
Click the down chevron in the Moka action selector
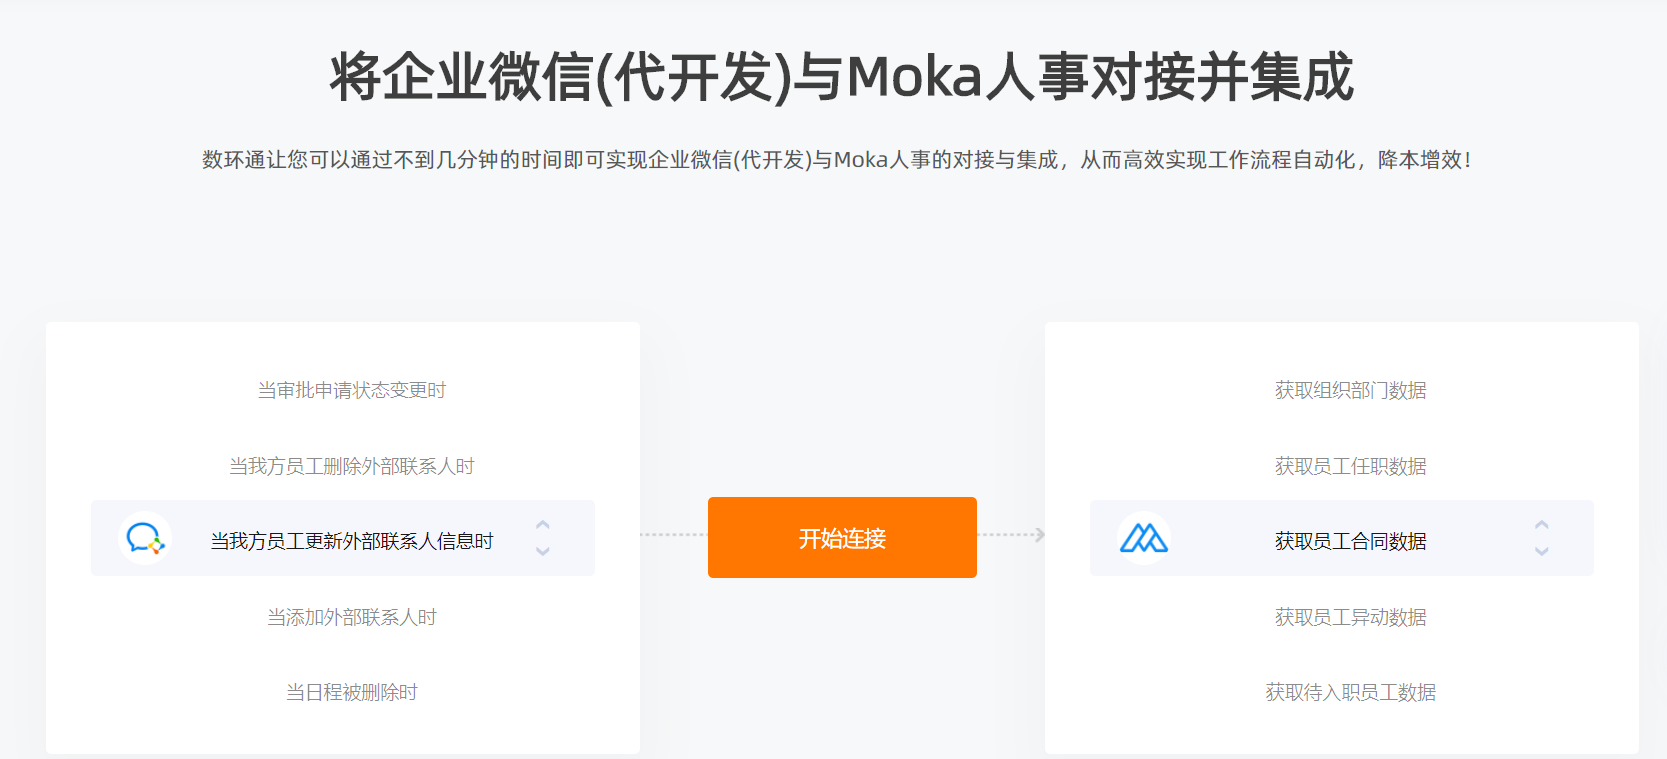coord(1542,551)
